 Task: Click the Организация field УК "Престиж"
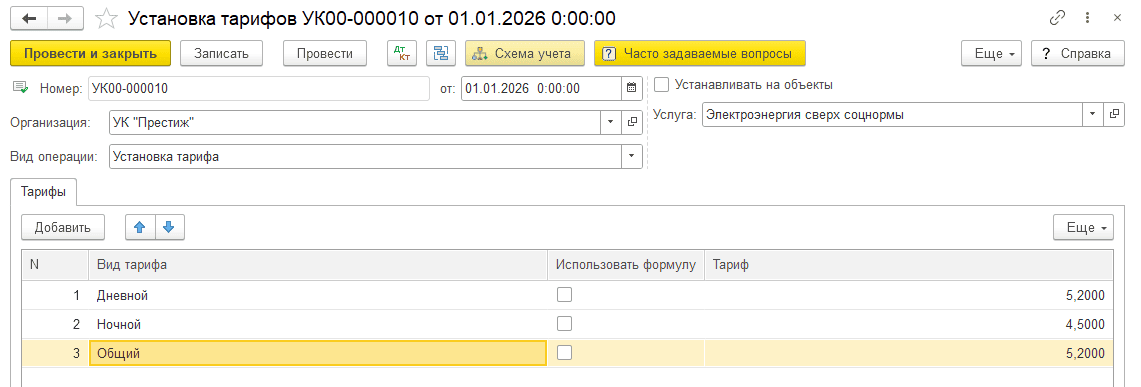[x=355, y=122]
